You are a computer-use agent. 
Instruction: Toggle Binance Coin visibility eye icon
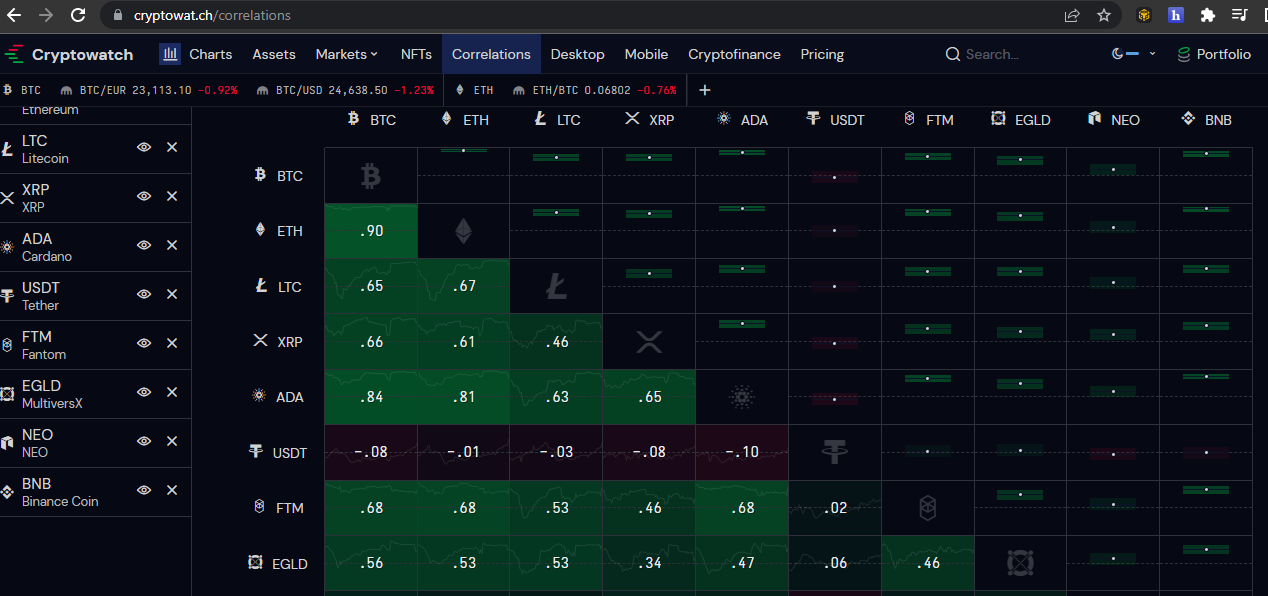pos(144,490)
